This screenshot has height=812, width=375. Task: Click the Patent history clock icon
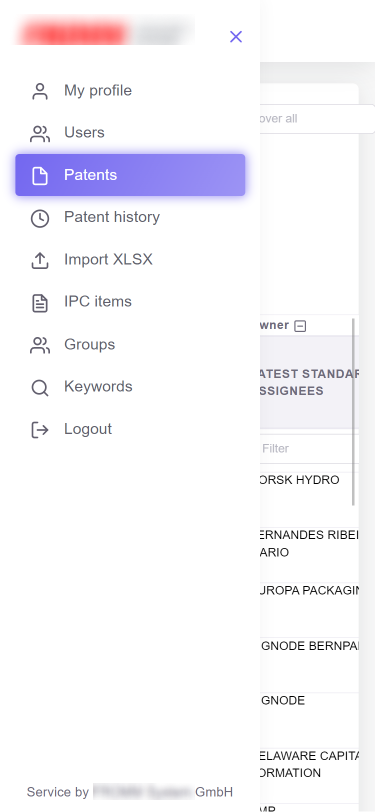40,218
